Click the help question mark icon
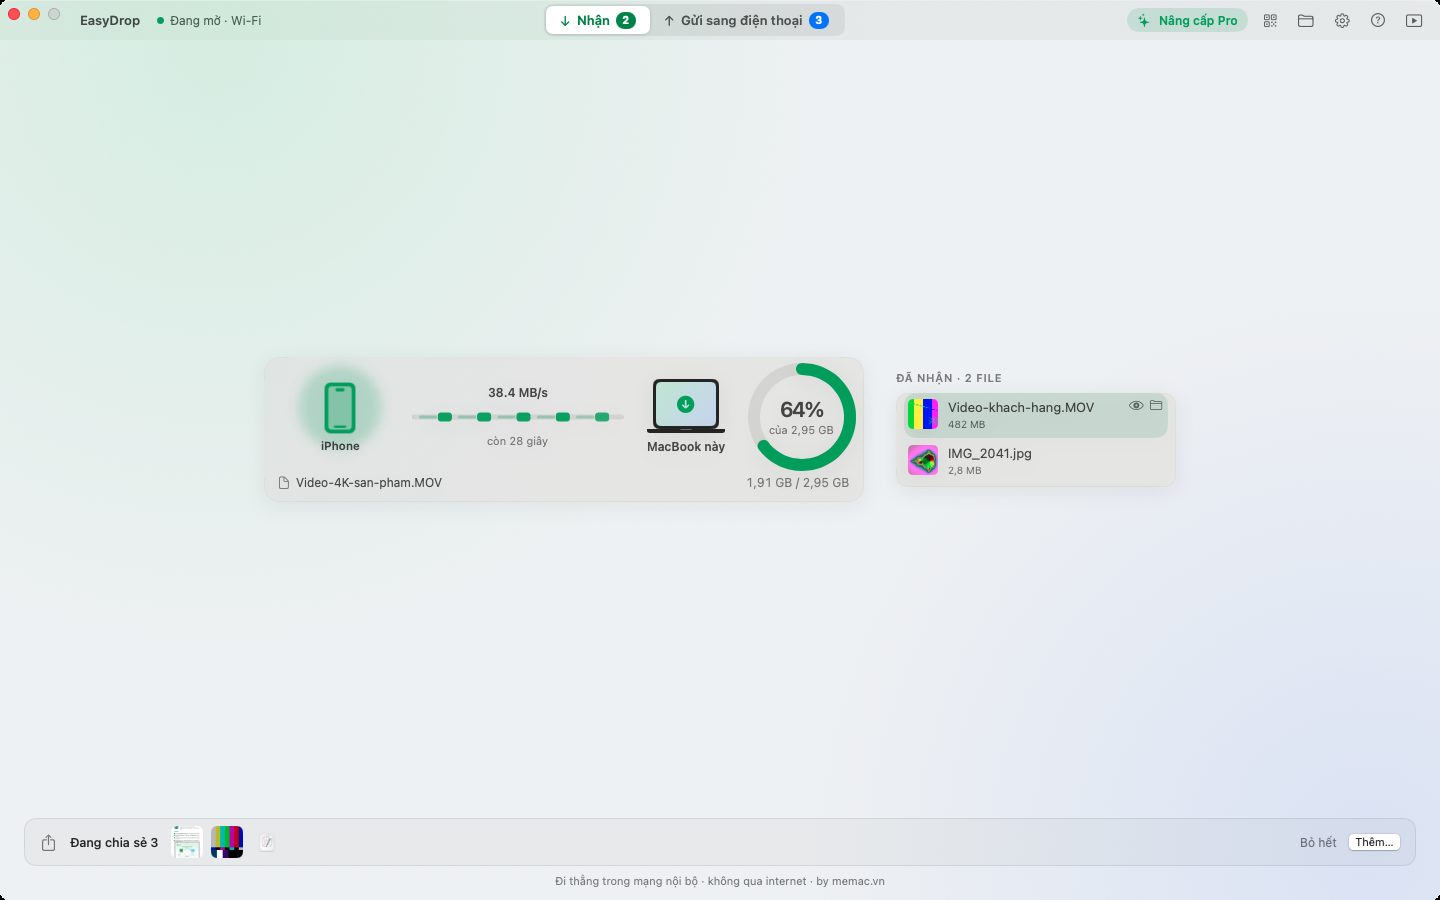 1378,20
